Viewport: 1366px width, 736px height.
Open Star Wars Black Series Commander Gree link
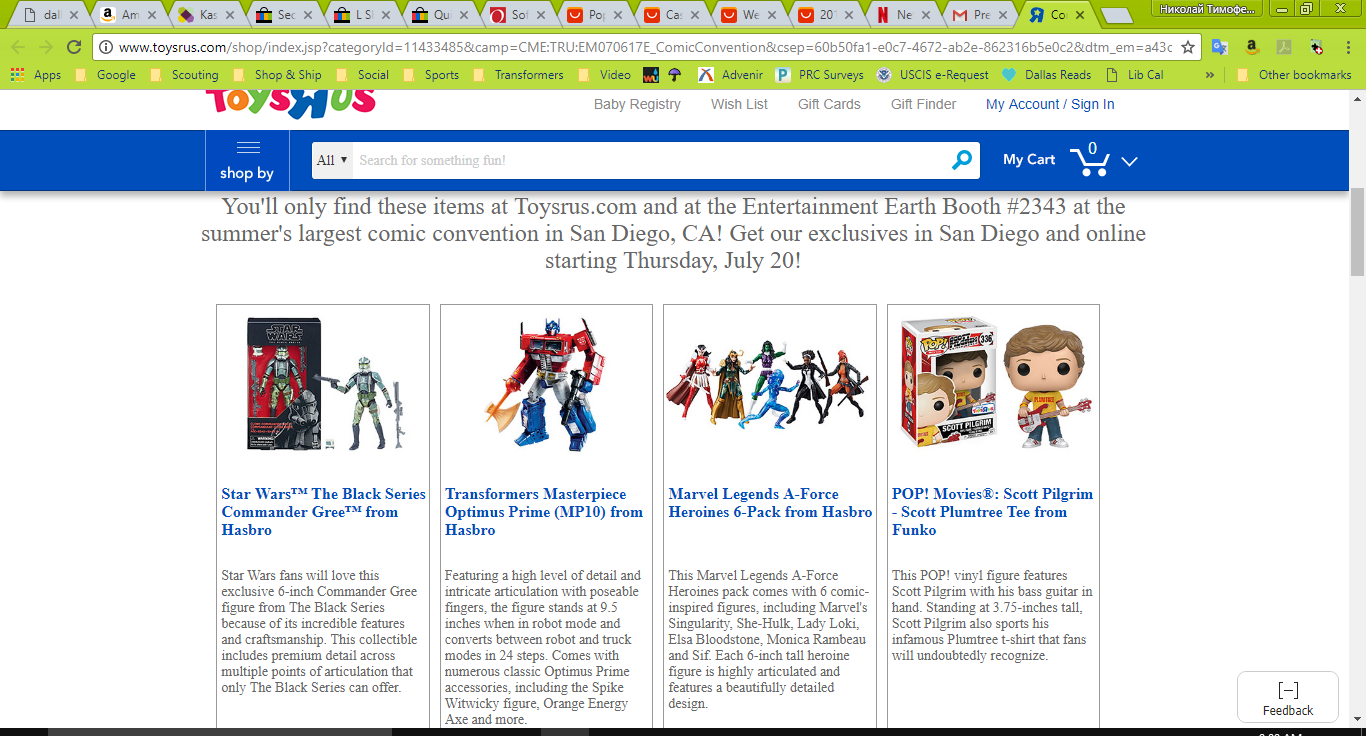pyautogui.click(x=323, y=512)
